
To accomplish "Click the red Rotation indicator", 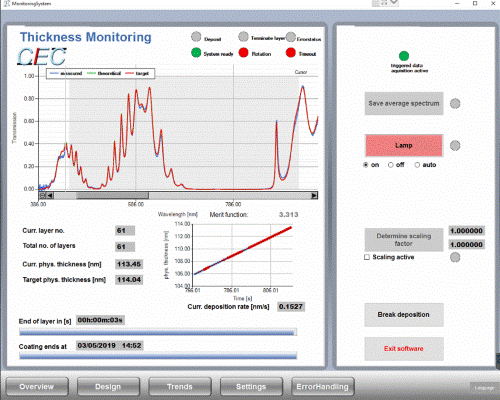I will click(244, 53).
